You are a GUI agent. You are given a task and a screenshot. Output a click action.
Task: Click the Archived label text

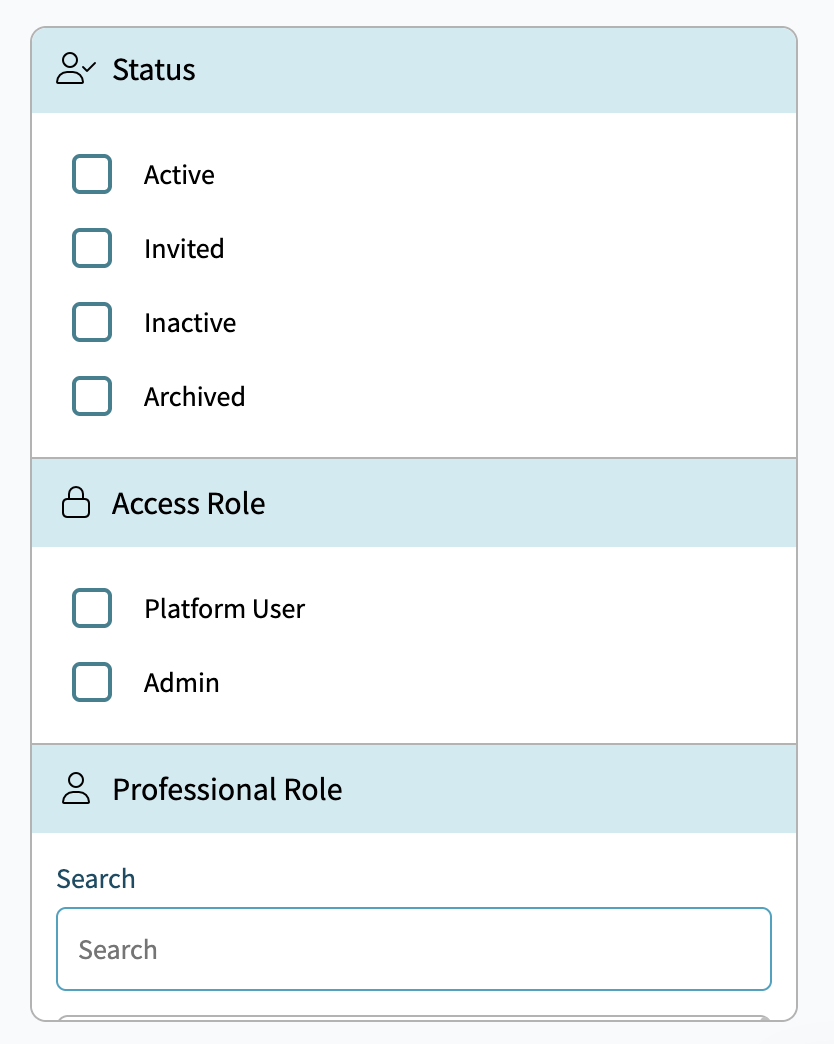(194, 397)
